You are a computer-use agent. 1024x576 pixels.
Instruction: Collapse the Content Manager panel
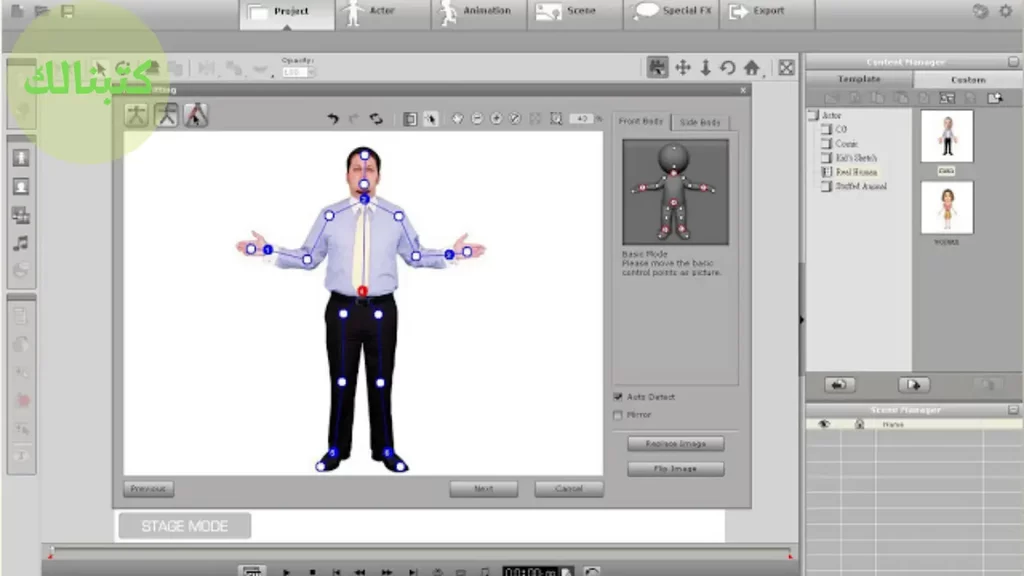coord(1013,62)
